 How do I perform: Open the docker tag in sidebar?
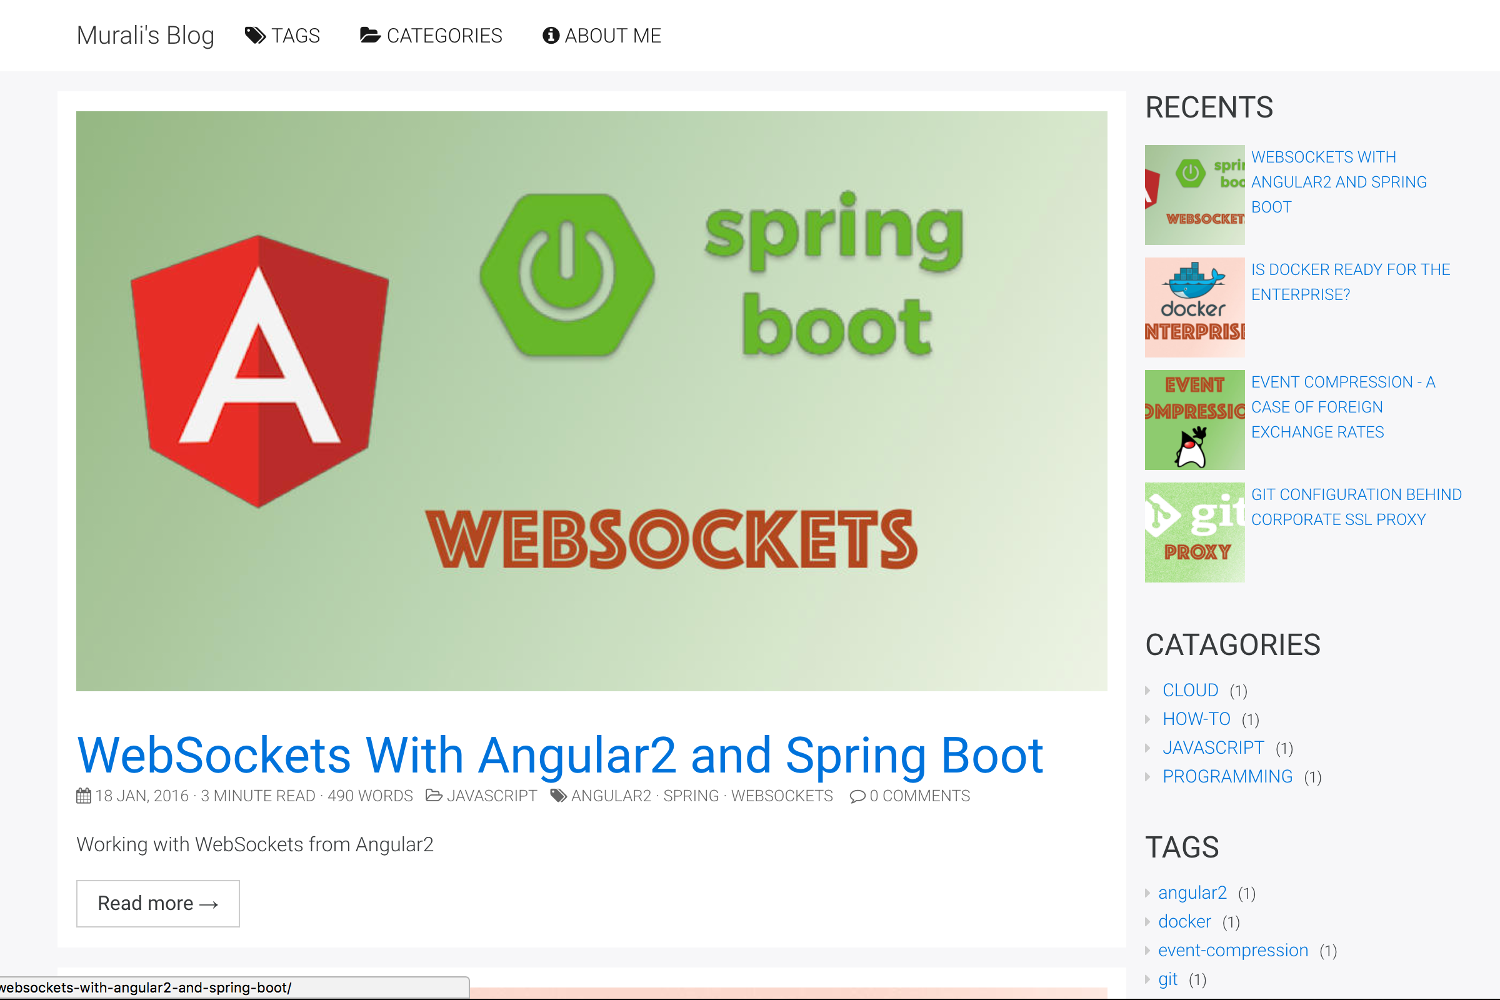tap(1184, 922)
